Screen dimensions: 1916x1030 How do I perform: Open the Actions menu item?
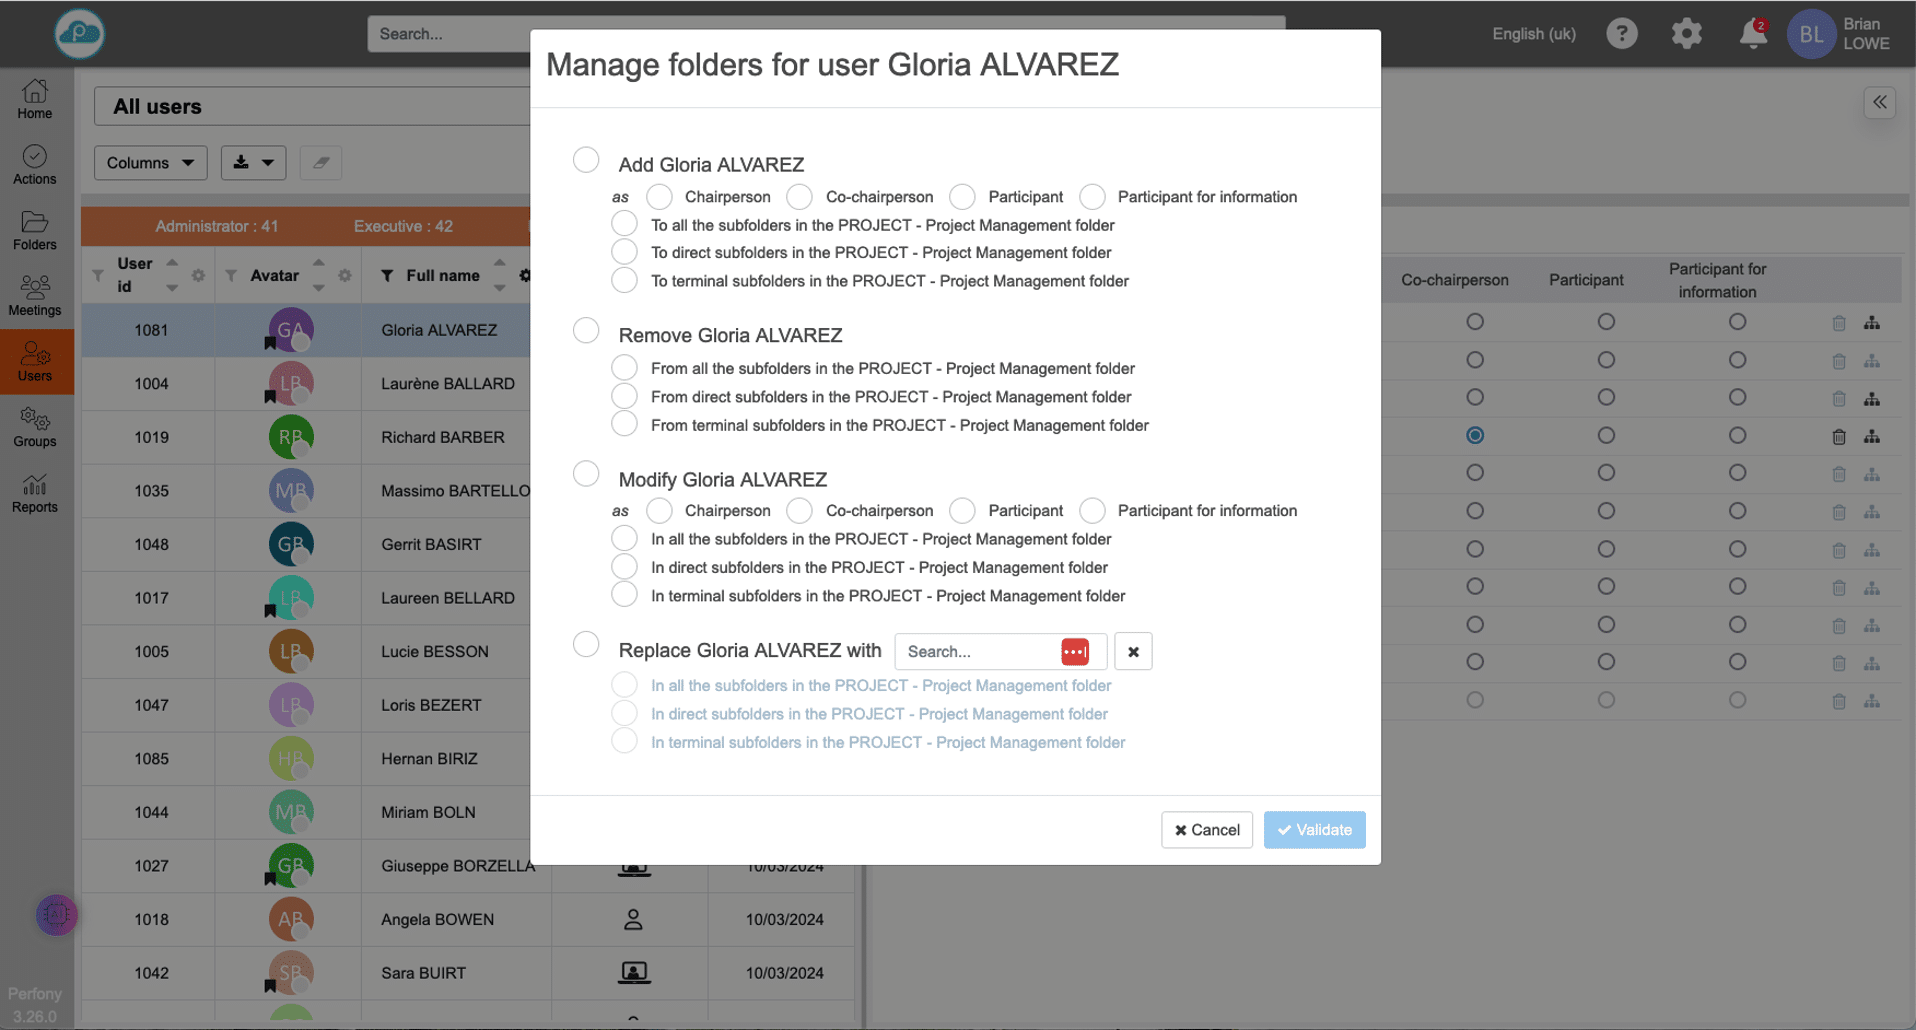[35, 165]
